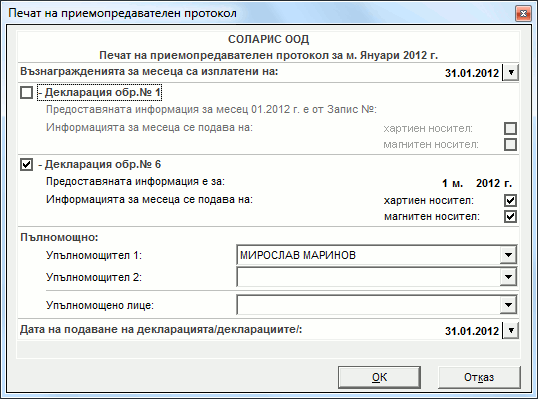Viewport: 538px width, 399px height.
Task: Close the dialog with the red X
Action: [523, 14]
